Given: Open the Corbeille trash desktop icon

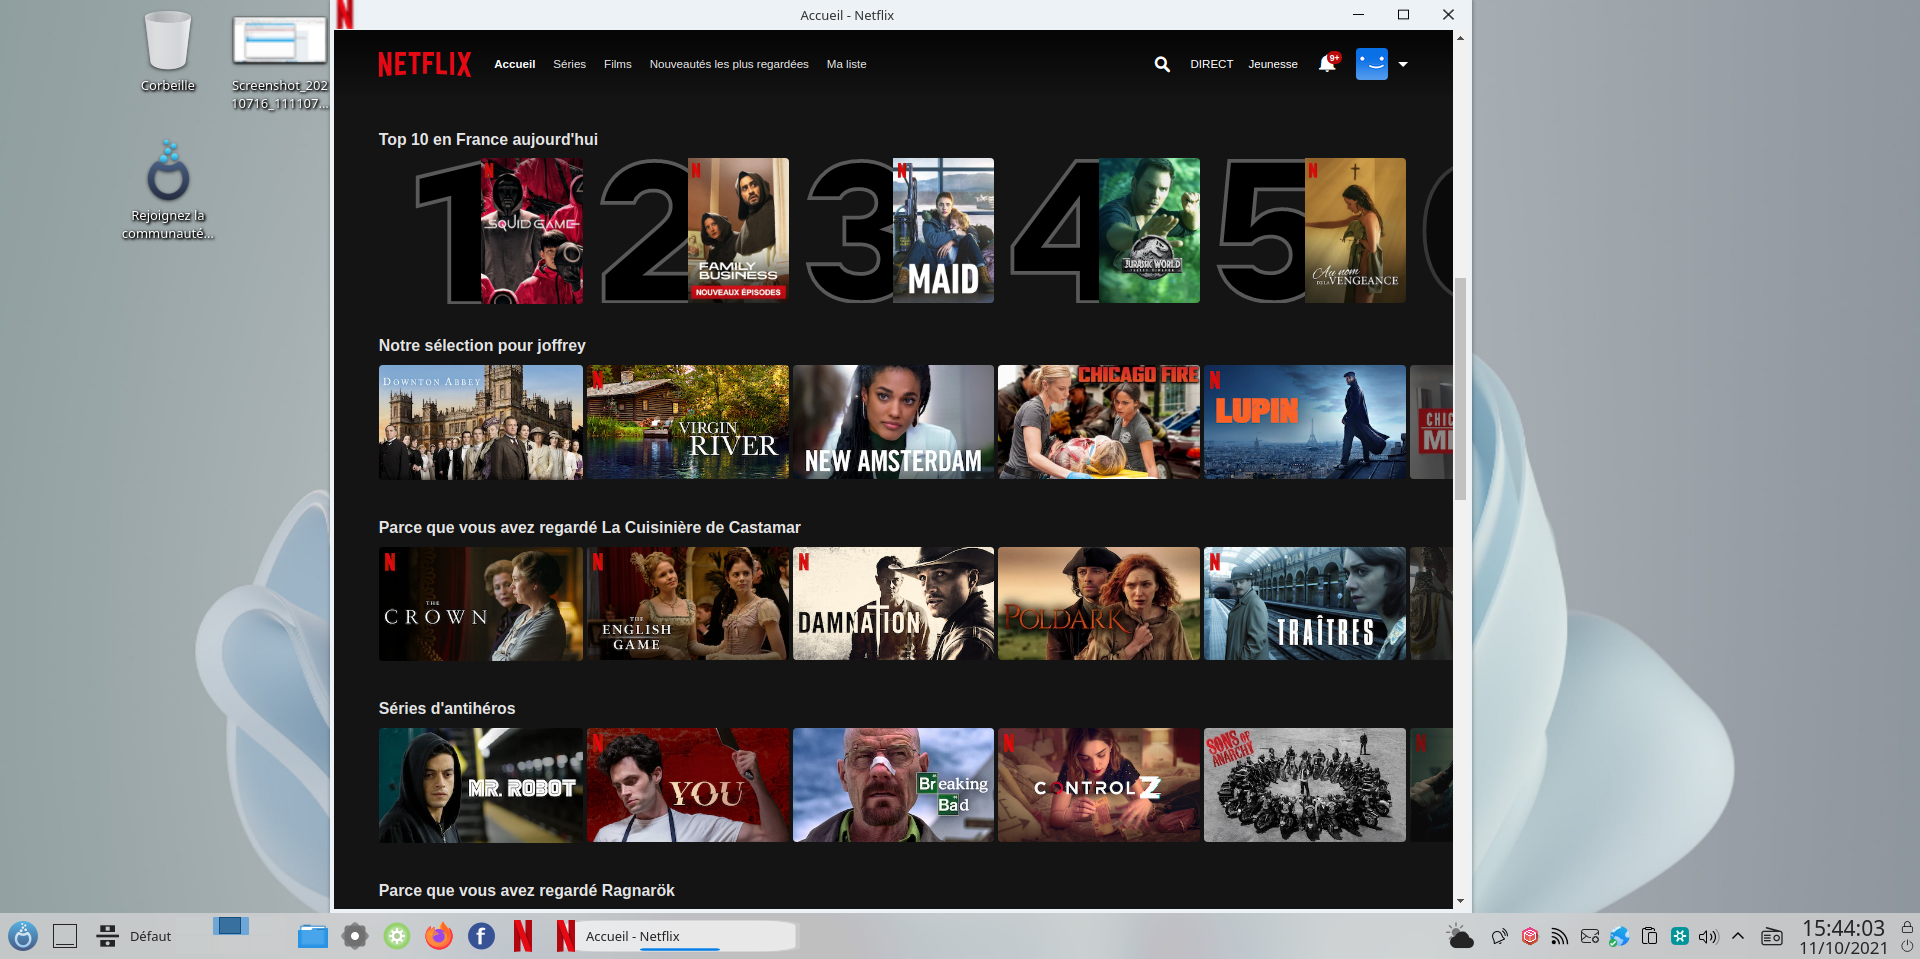Looking at the screenshot, I should click(168, 52).
